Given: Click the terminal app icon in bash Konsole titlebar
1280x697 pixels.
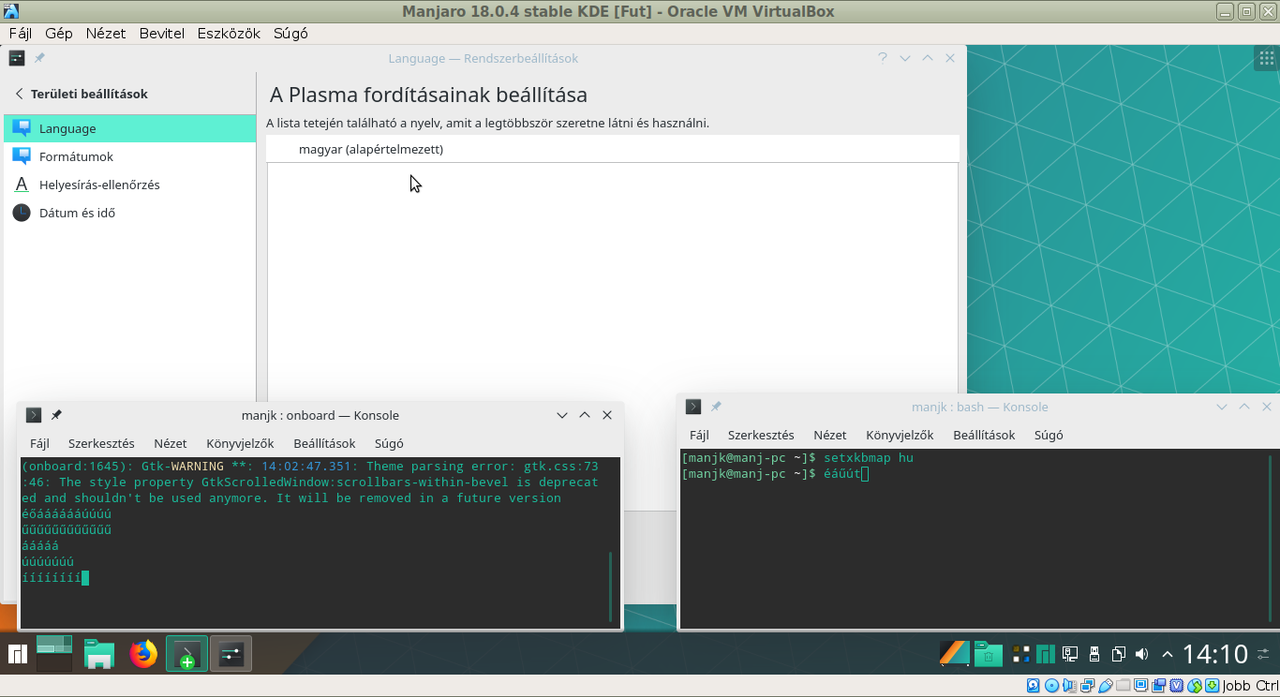Looking at the screenshot, I should click(x=693, y=407).
